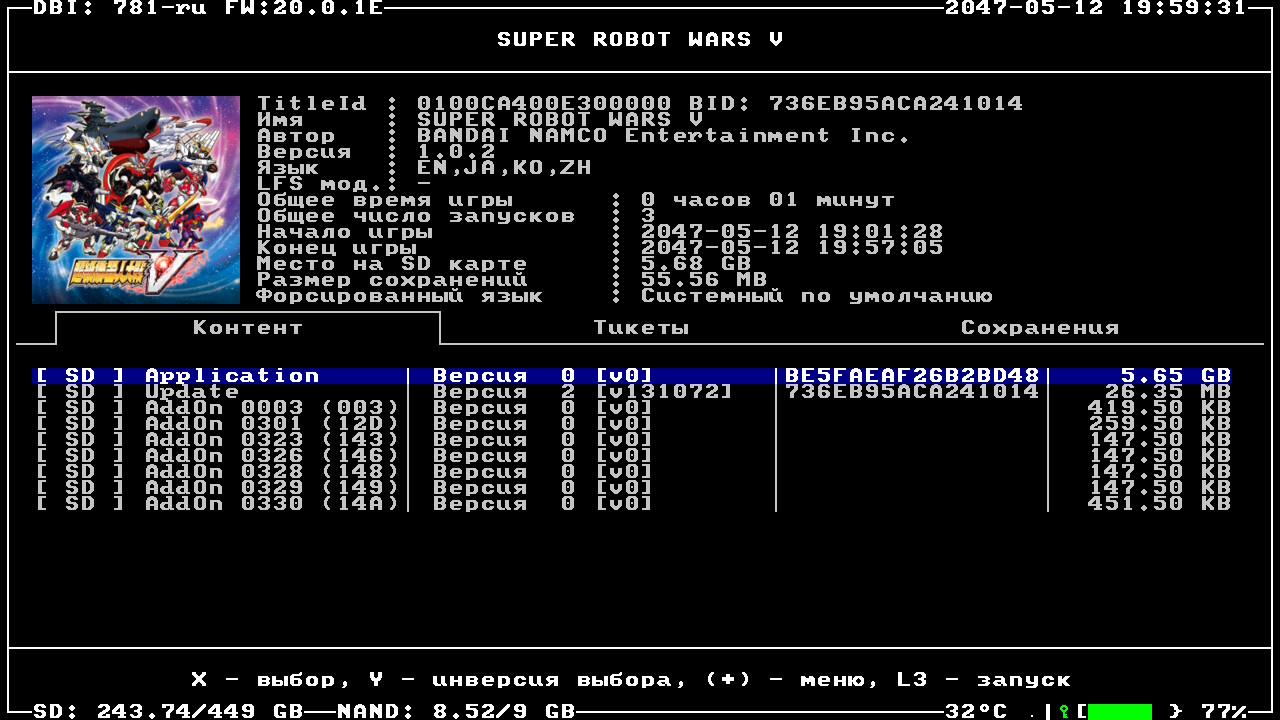Click the L3 - запуск launch hint
Viewport: 1280px width, 720px height.
tap(983, 680)
